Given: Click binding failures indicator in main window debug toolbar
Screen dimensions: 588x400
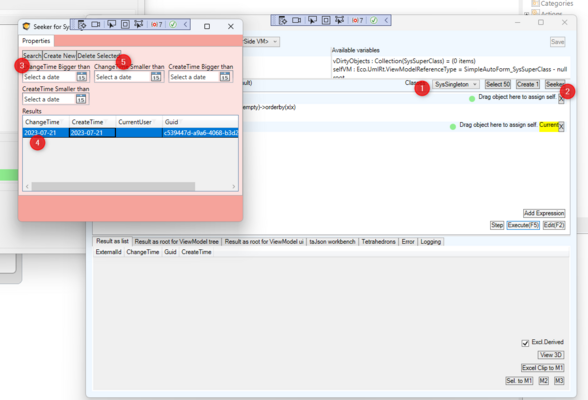Looking at the screenshot, I should (357, 20).
